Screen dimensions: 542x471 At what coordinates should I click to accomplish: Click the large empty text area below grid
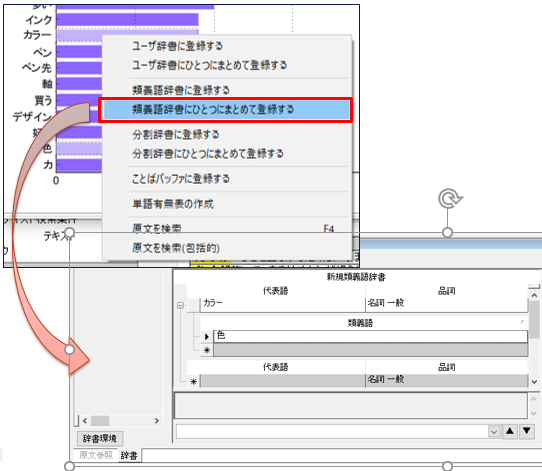[x=351, y=405]
